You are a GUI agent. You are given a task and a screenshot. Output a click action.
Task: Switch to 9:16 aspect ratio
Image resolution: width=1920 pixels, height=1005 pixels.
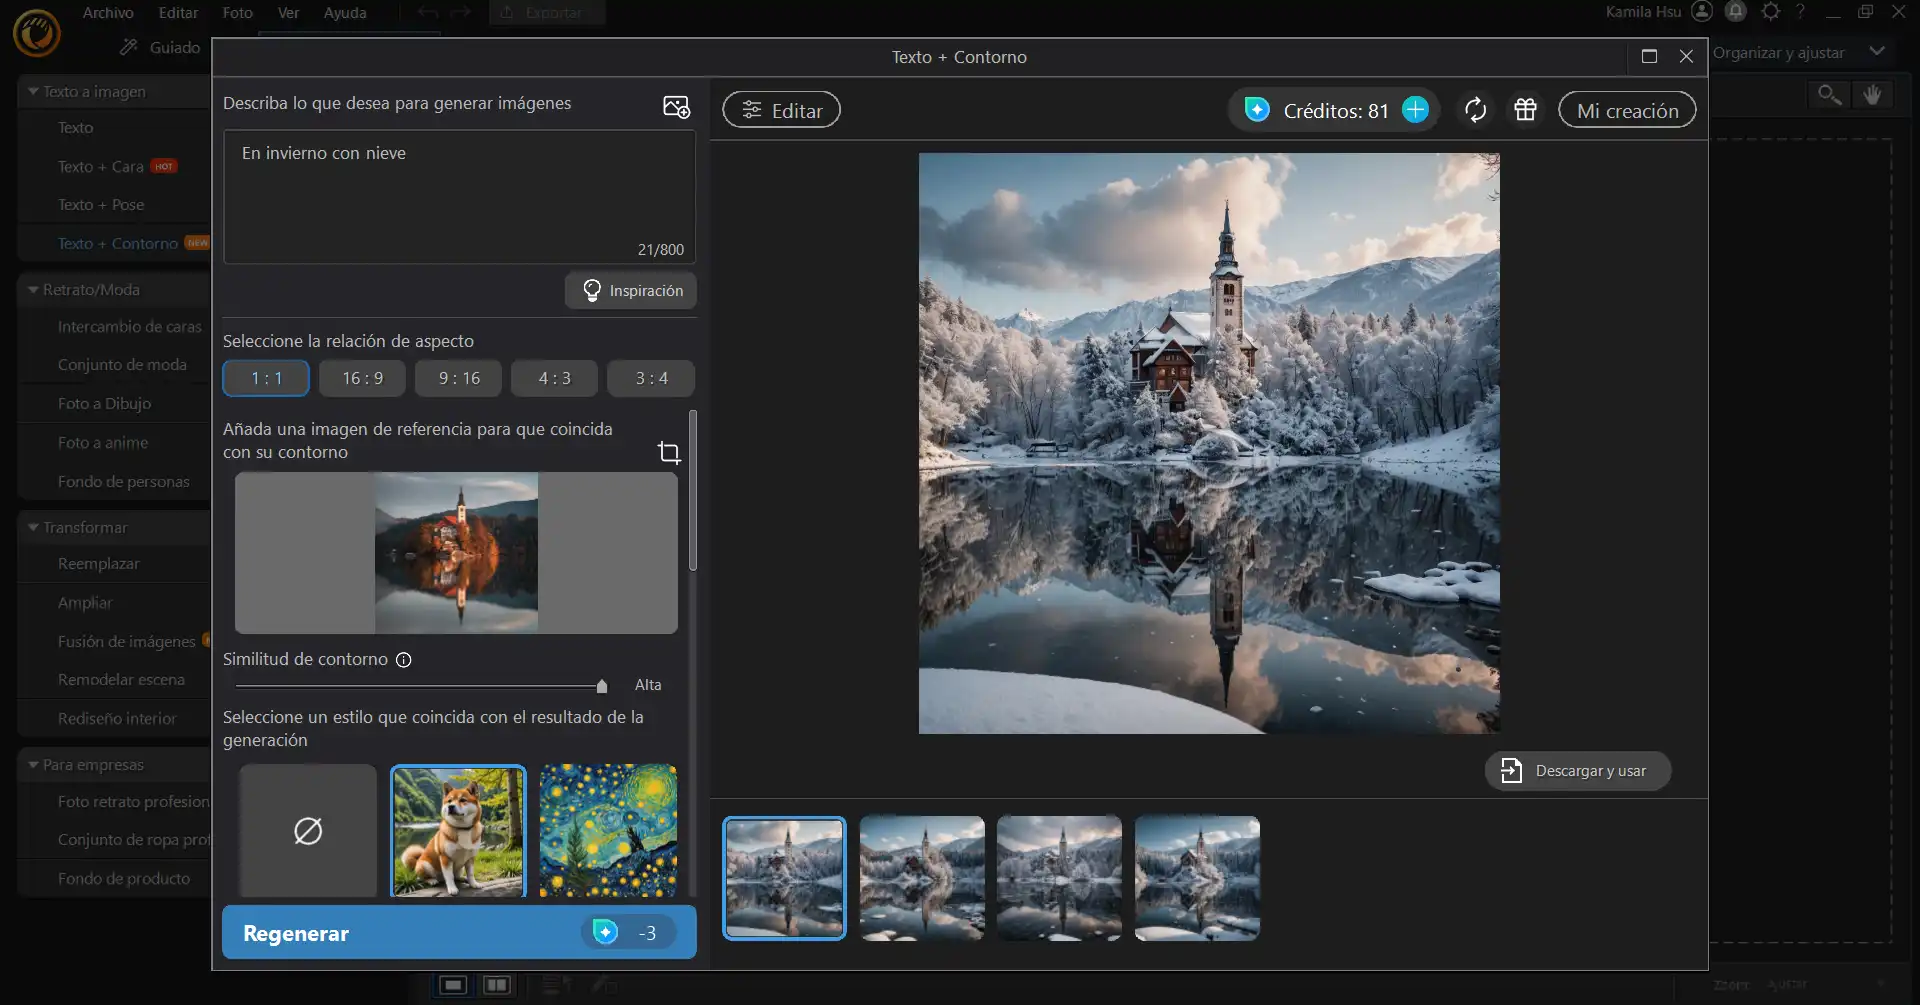click(x=459, y=379)
